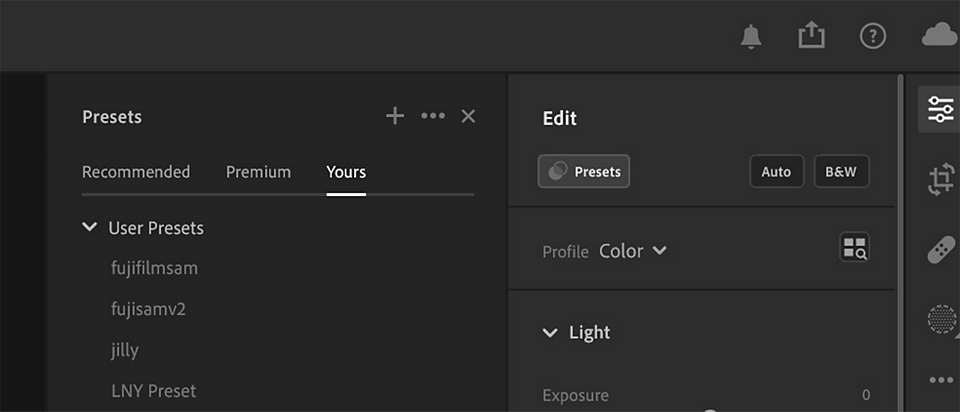Viewport: 960px width, 412px height.
Task: Click the plus icon to create preset
Action: click(395, 116)
